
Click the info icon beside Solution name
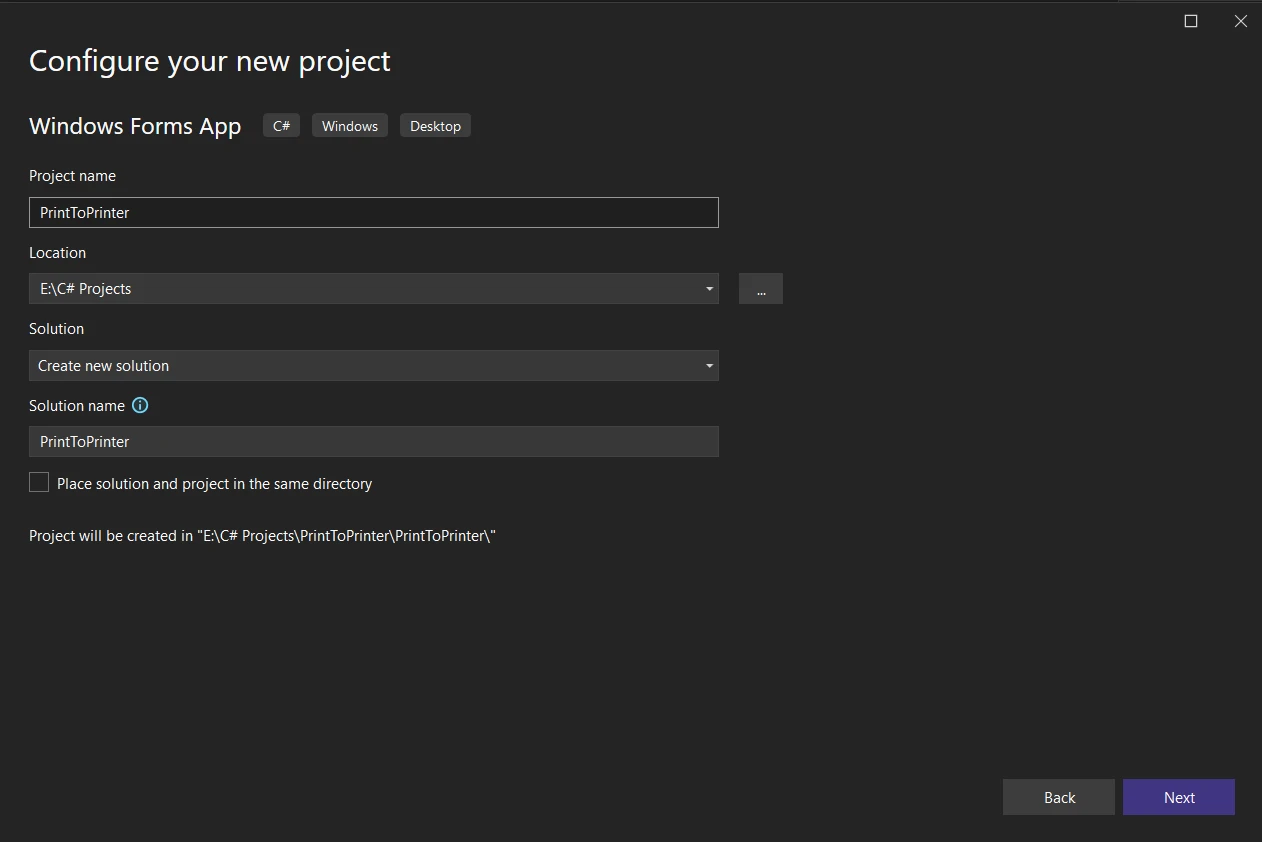(x=140, y=405)
